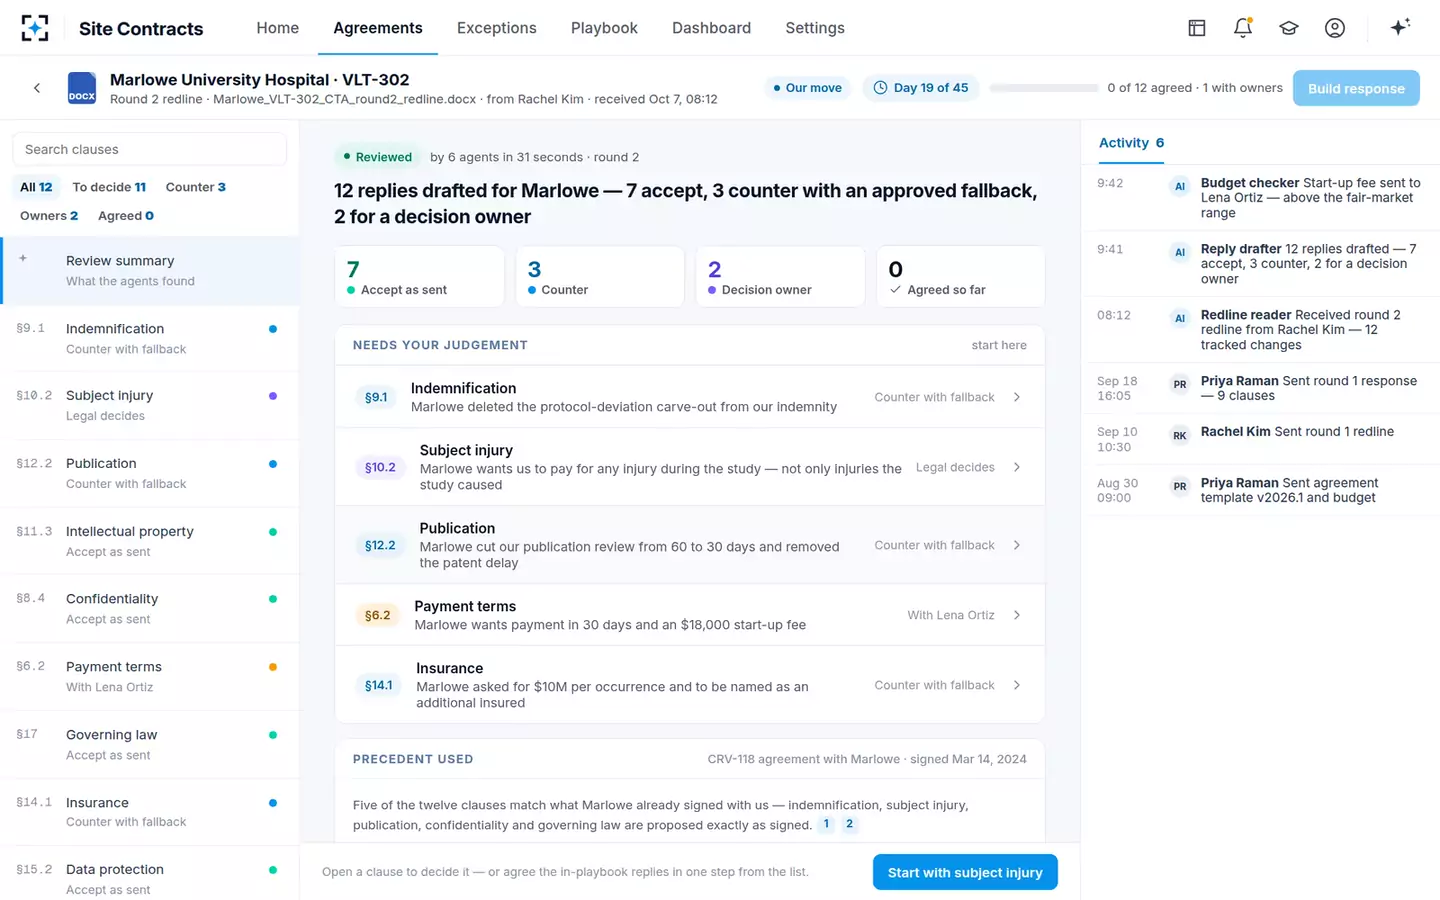Click the PR avatar for agreement template entry
Image resolution: width=1440 pixels, height=900 pixels.
tap(1180, 486)
